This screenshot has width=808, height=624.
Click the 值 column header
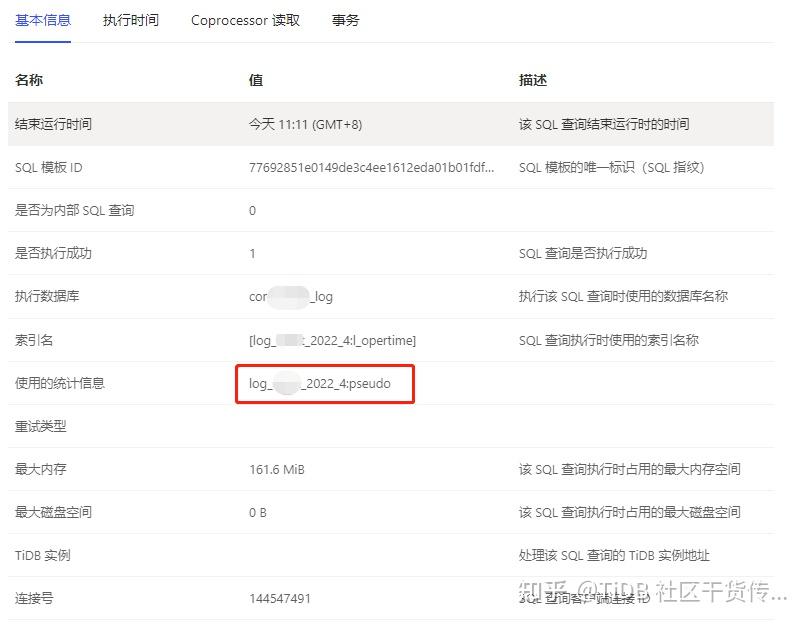point(256,80)
